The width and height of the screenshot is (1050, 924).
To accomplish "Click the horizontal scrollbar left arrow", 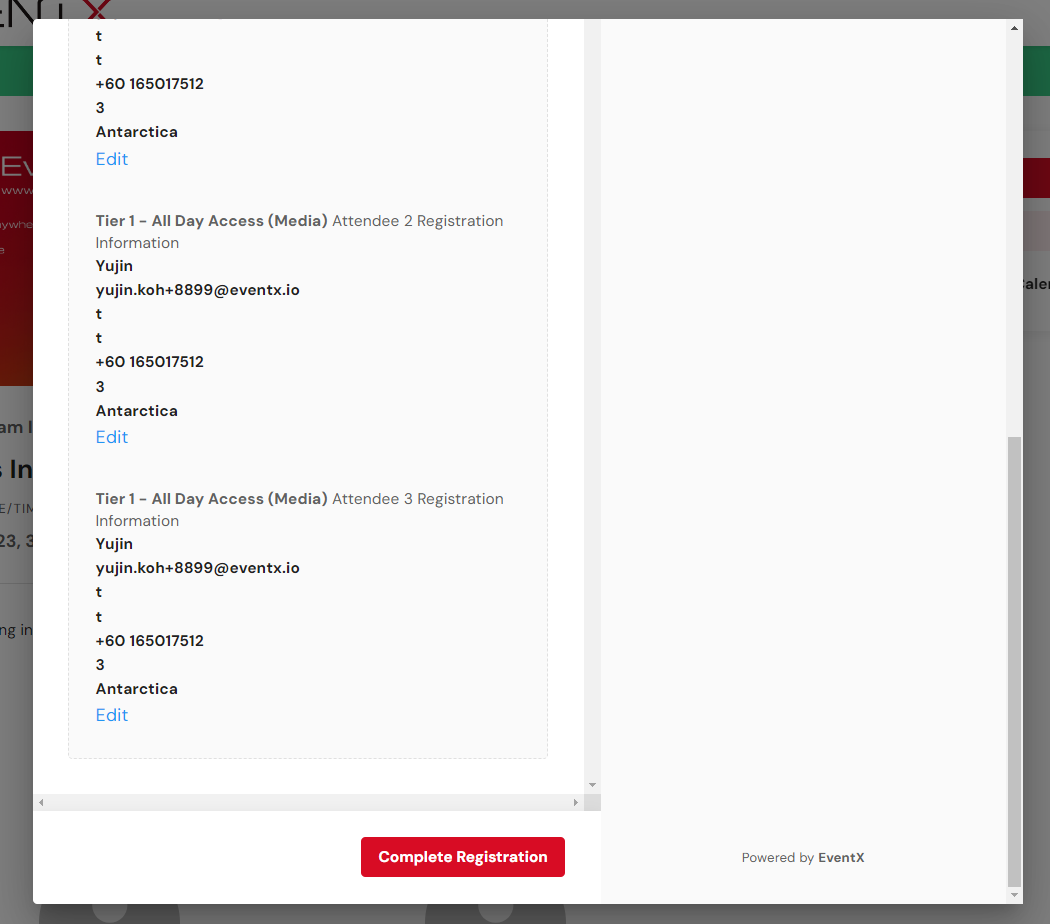I will point(41,803).
